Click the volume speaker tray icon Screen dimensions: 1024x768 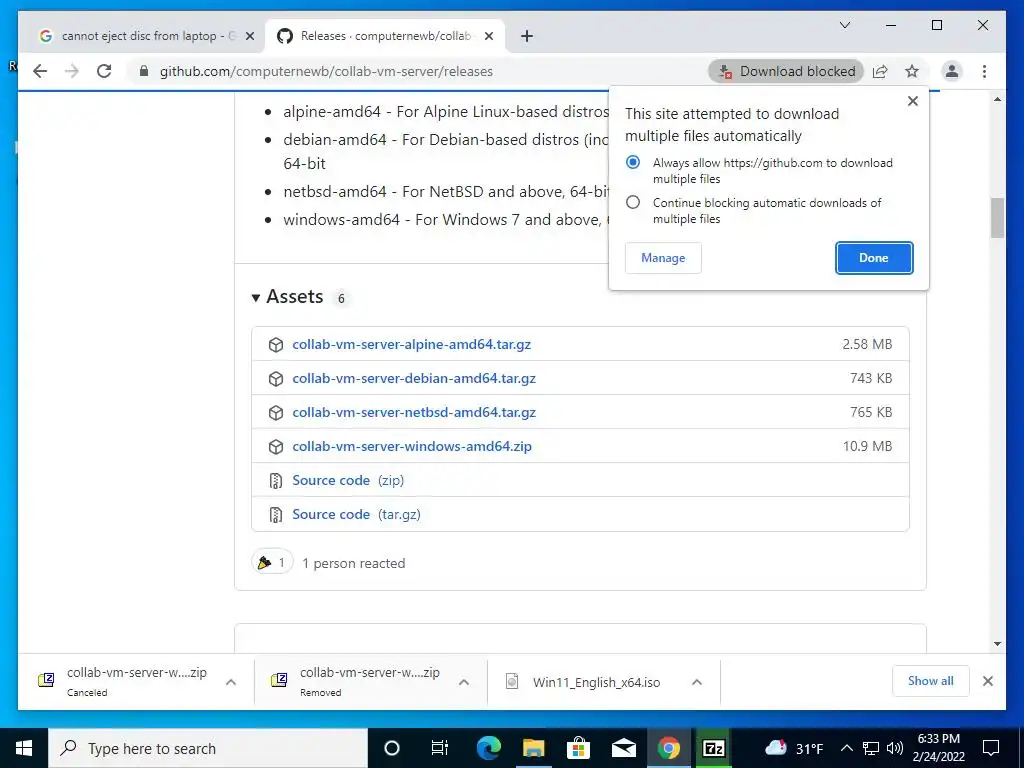tap(895, 748)
